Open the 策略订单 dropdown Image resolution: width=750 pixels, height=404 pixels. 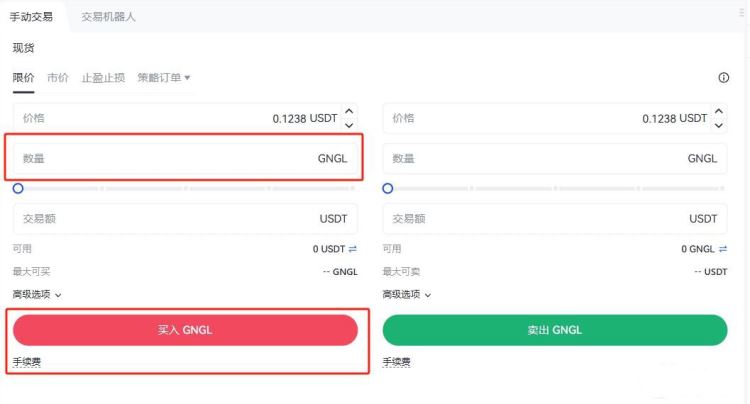(164, 78)
